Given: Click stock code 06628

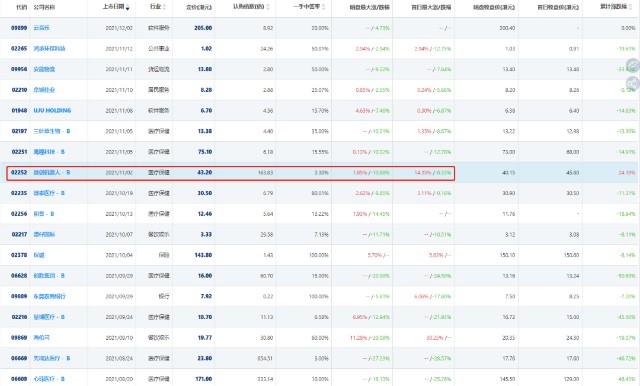Looking at the screenshot, I should [19, 276].
